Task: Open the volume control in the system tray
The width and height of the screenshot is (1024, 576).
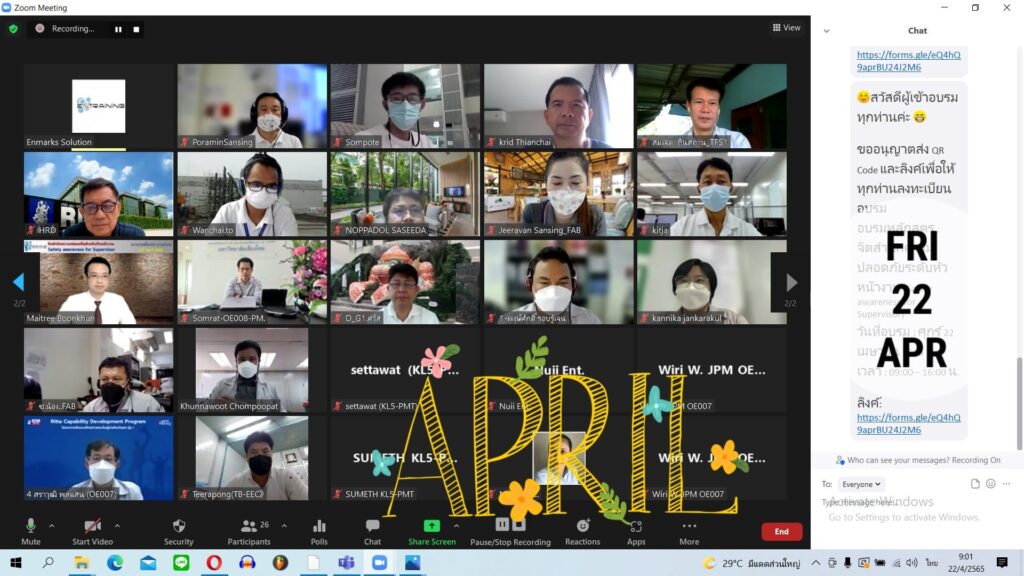Action: (912, 562)
